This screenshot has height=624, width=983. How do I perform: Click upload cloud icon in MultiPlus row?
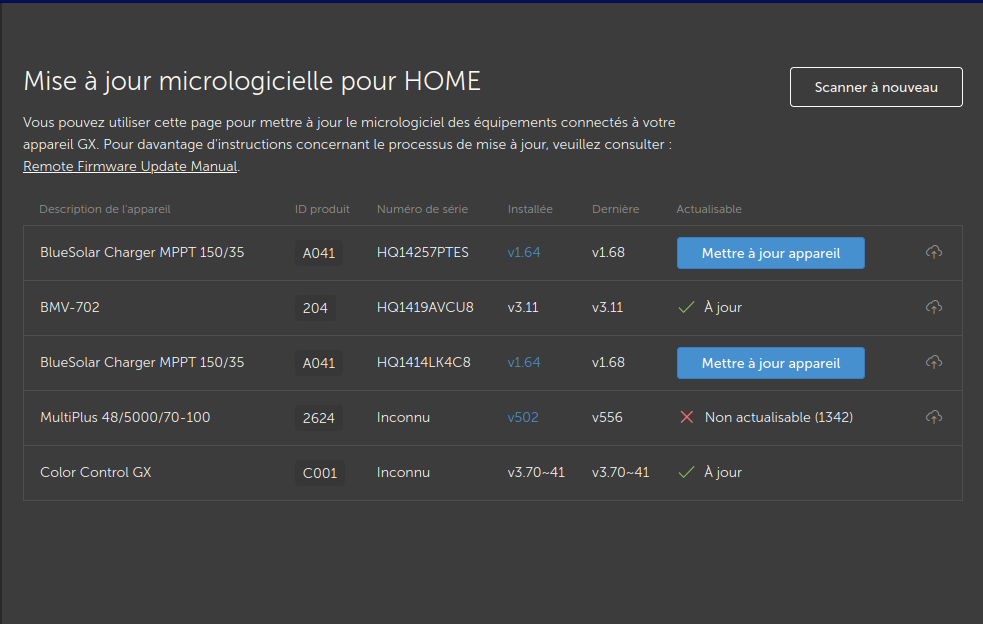933,417
